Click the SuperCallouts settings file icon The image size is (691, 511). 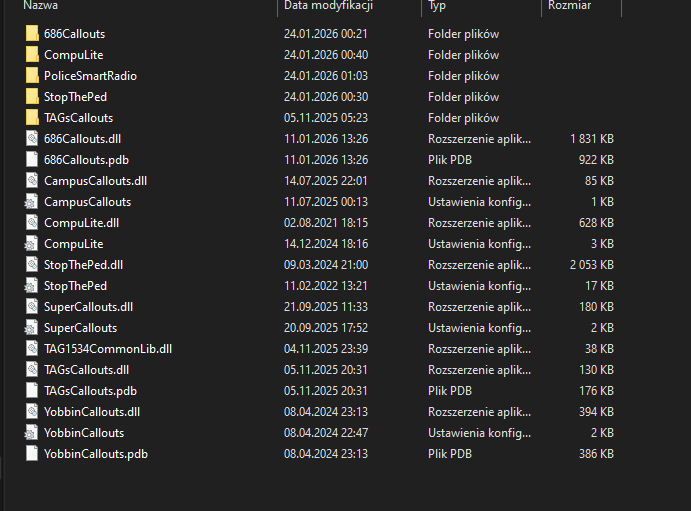(34, 328)
